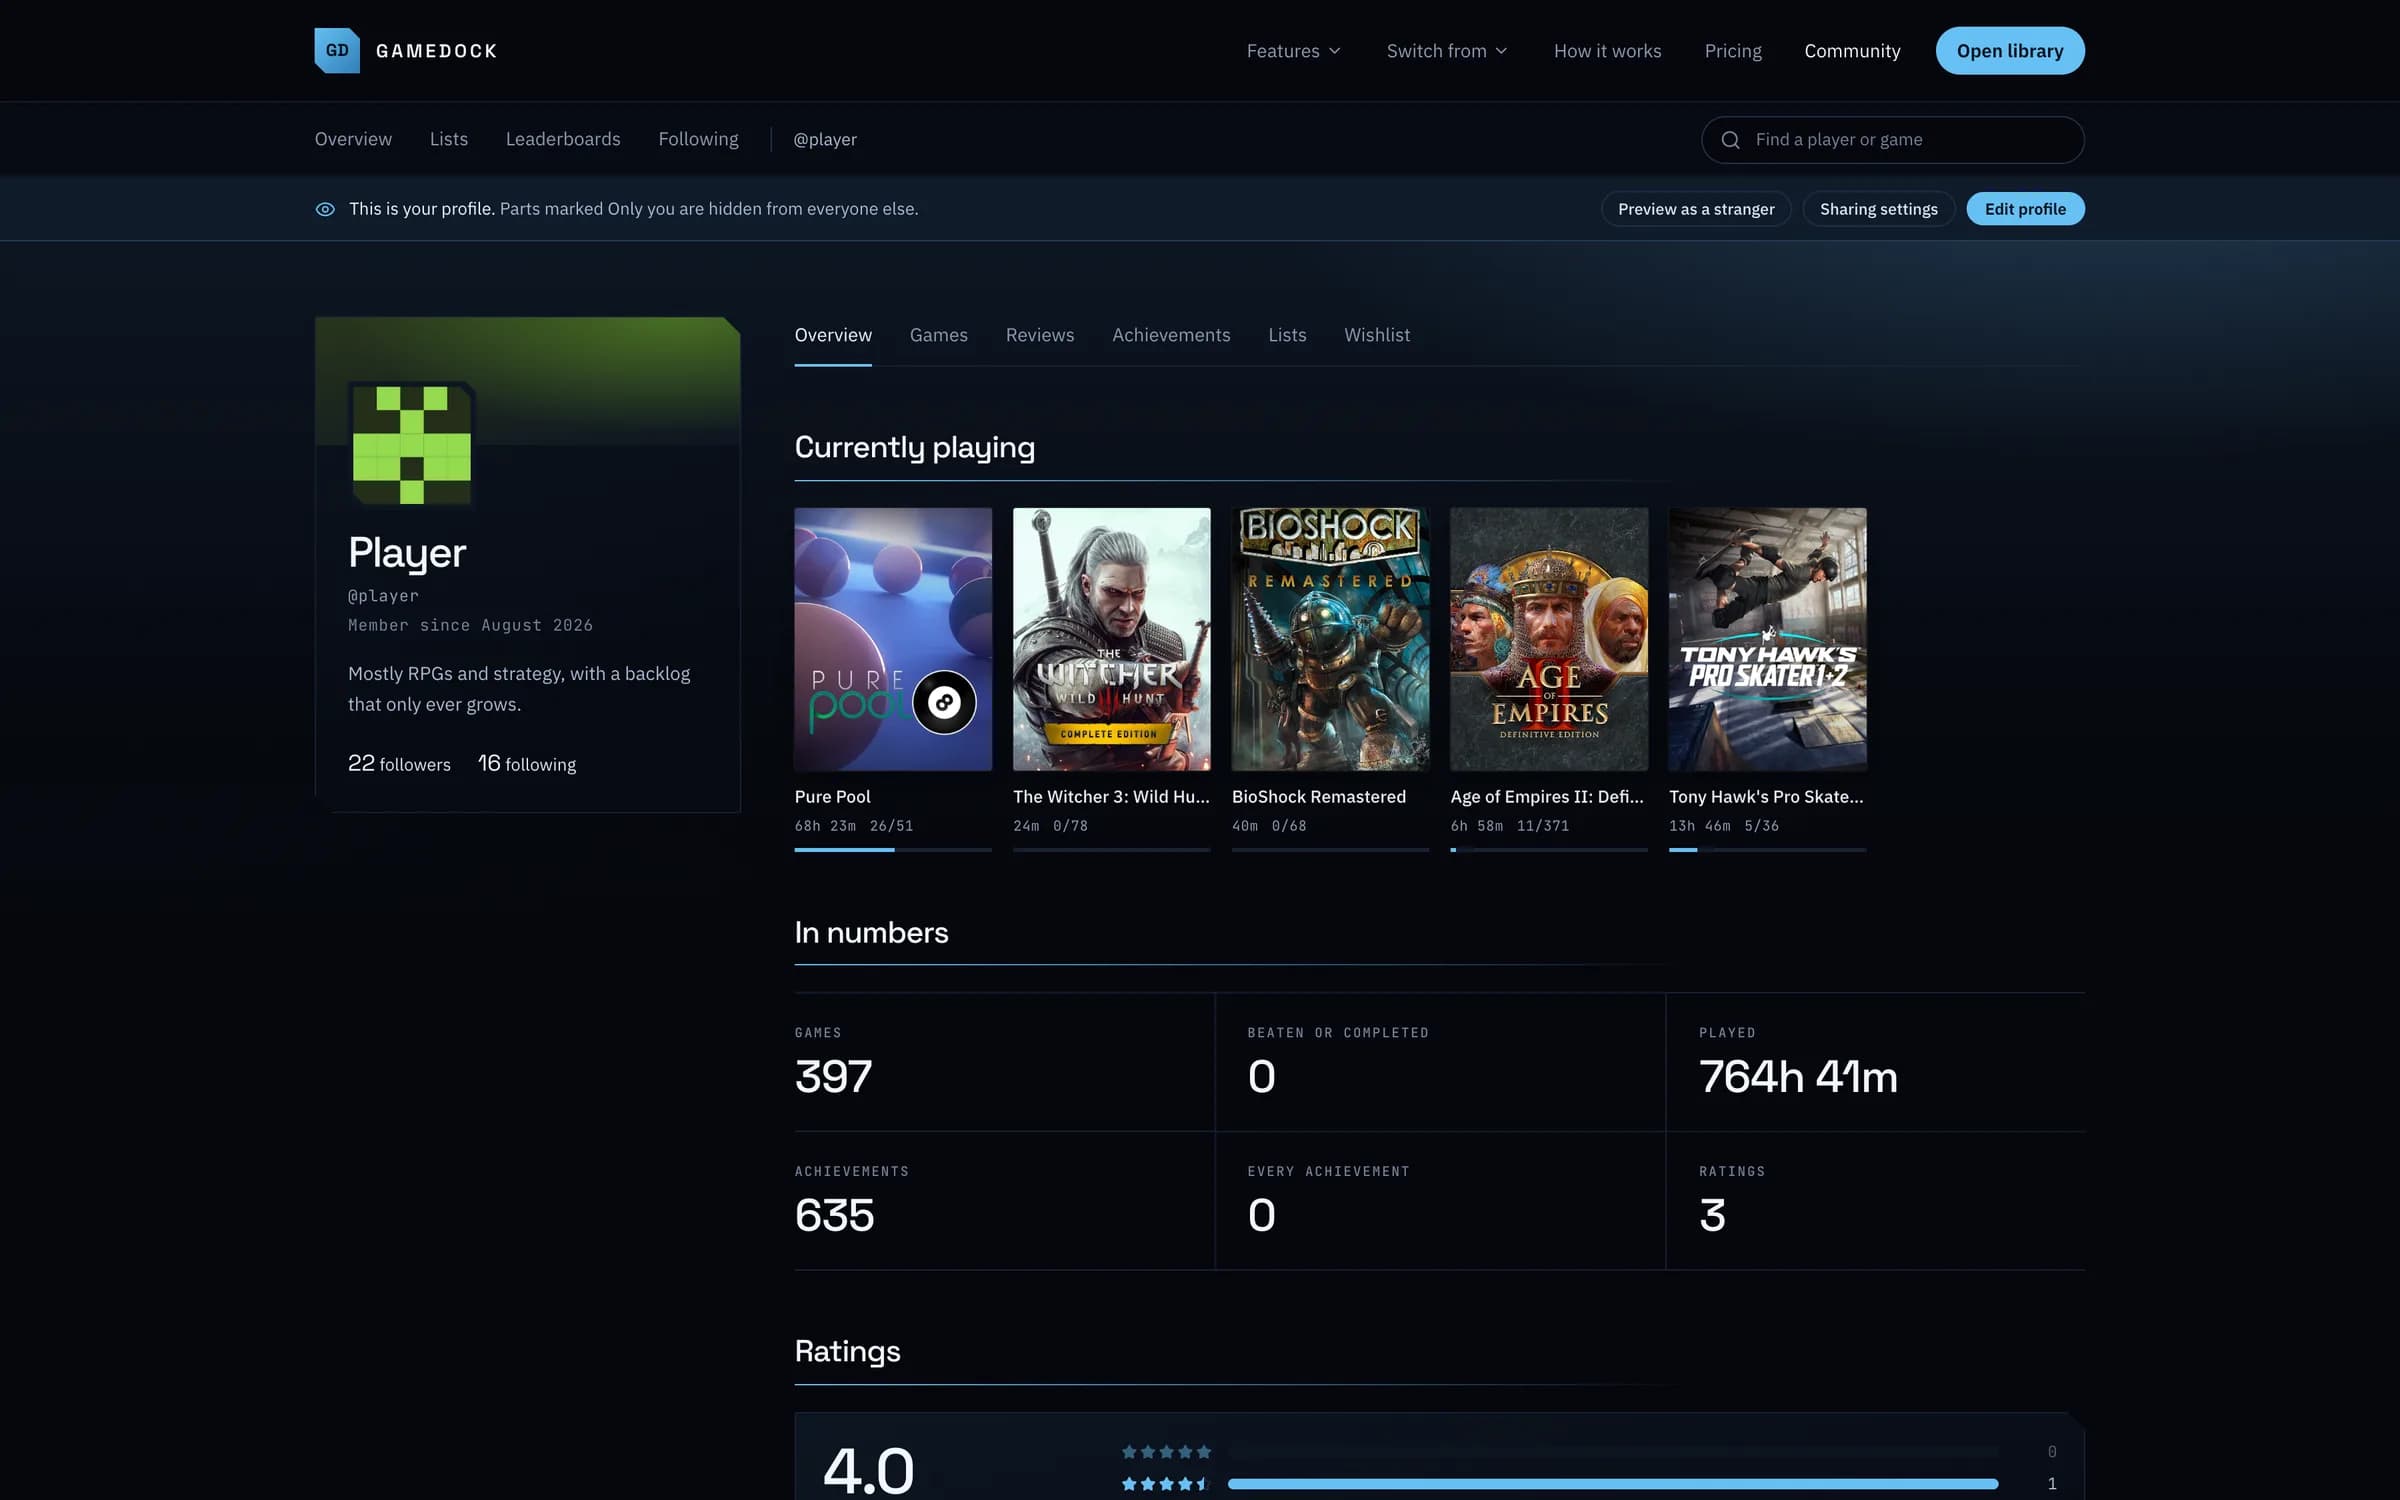Viewport: 2400px width, 1500px height.
Task: Open the @player profile link
Action: [x=825, y=139]
